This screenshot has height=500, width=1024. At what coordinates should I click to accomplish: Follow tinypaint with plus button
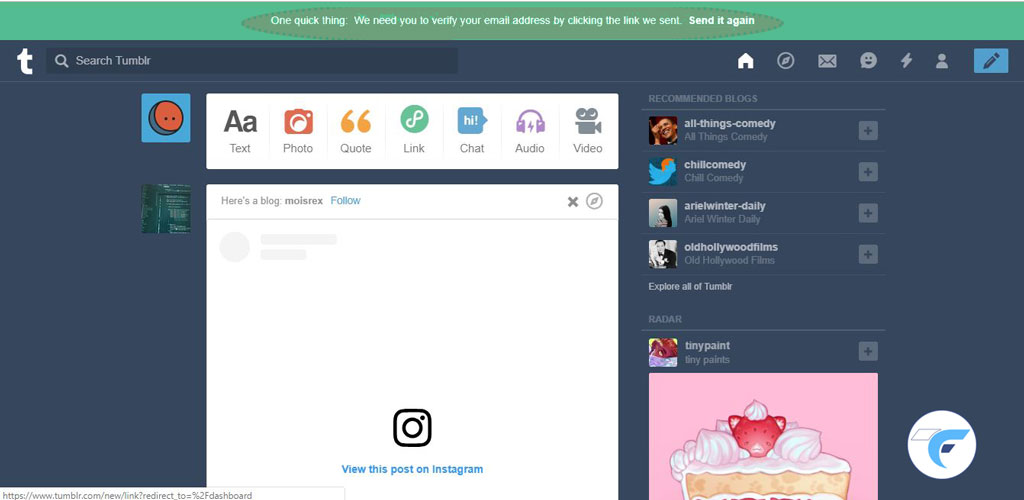pos(868,352)
